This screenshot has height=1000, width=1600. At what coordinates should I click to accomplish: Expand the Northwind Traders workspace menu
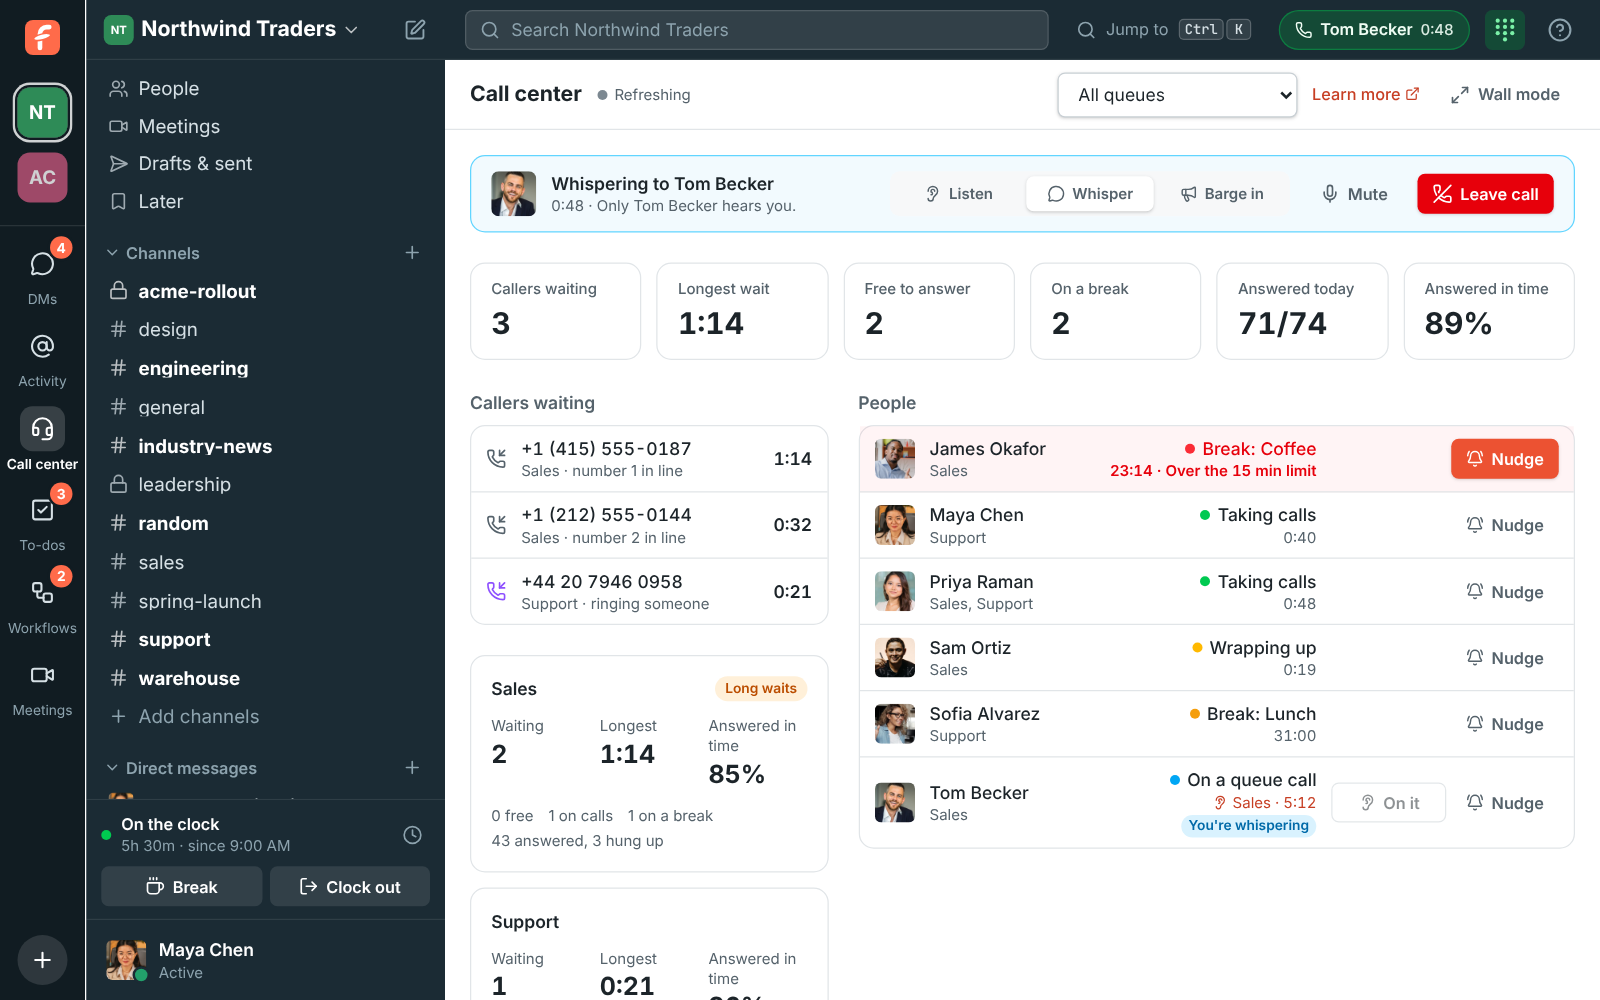231,29
